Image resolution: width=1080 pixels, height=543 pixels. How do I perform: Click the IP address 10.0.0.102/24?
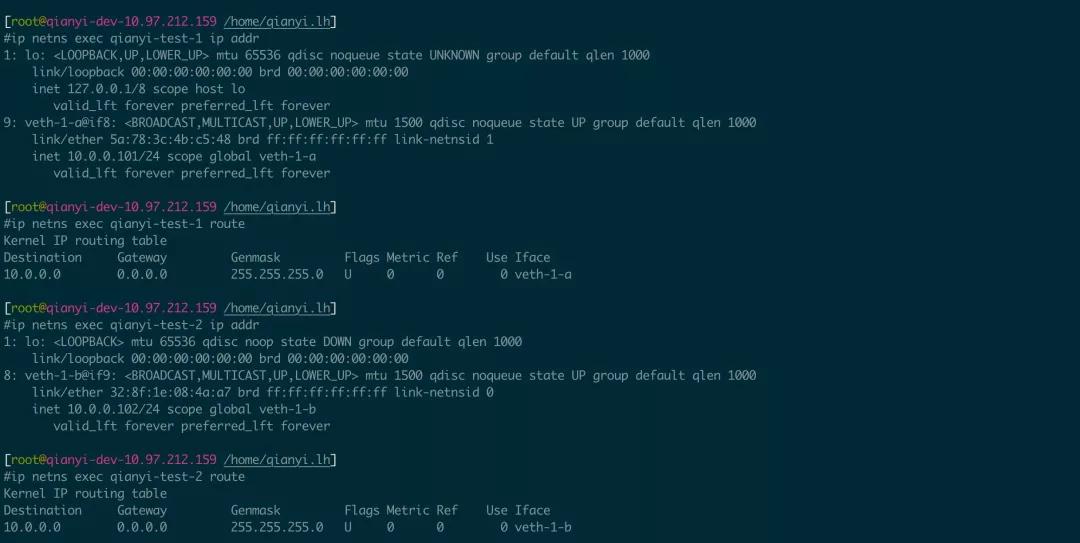[x=114, y=409]
